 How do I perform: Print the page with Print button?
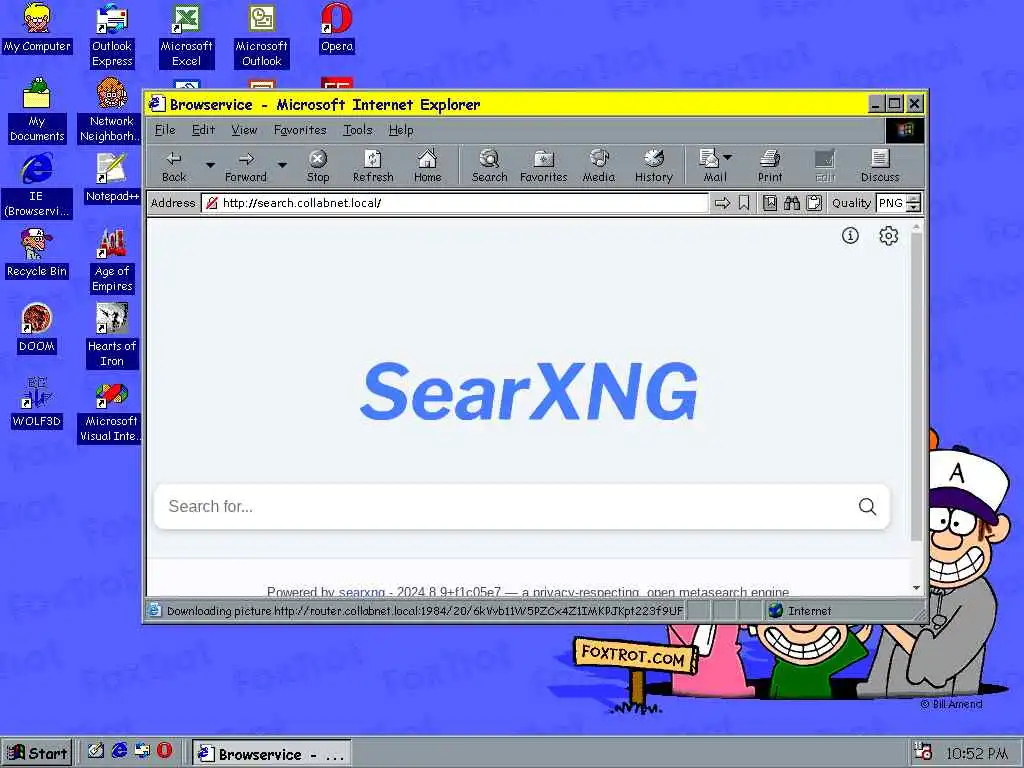770,166
